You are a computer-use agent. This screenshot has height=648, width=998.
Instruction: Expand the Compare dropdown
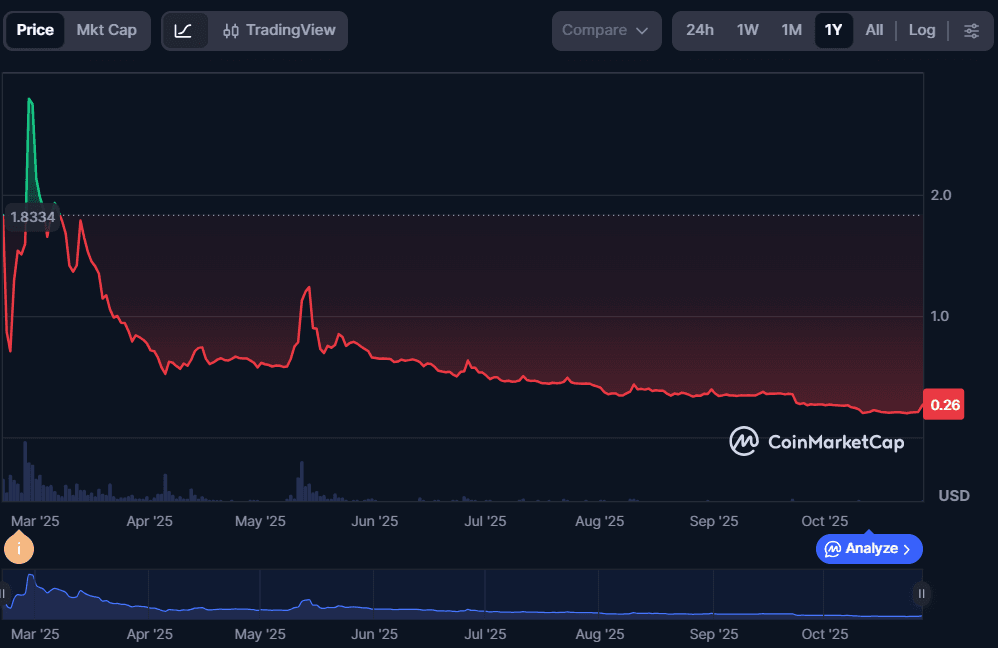coord(606,30)
